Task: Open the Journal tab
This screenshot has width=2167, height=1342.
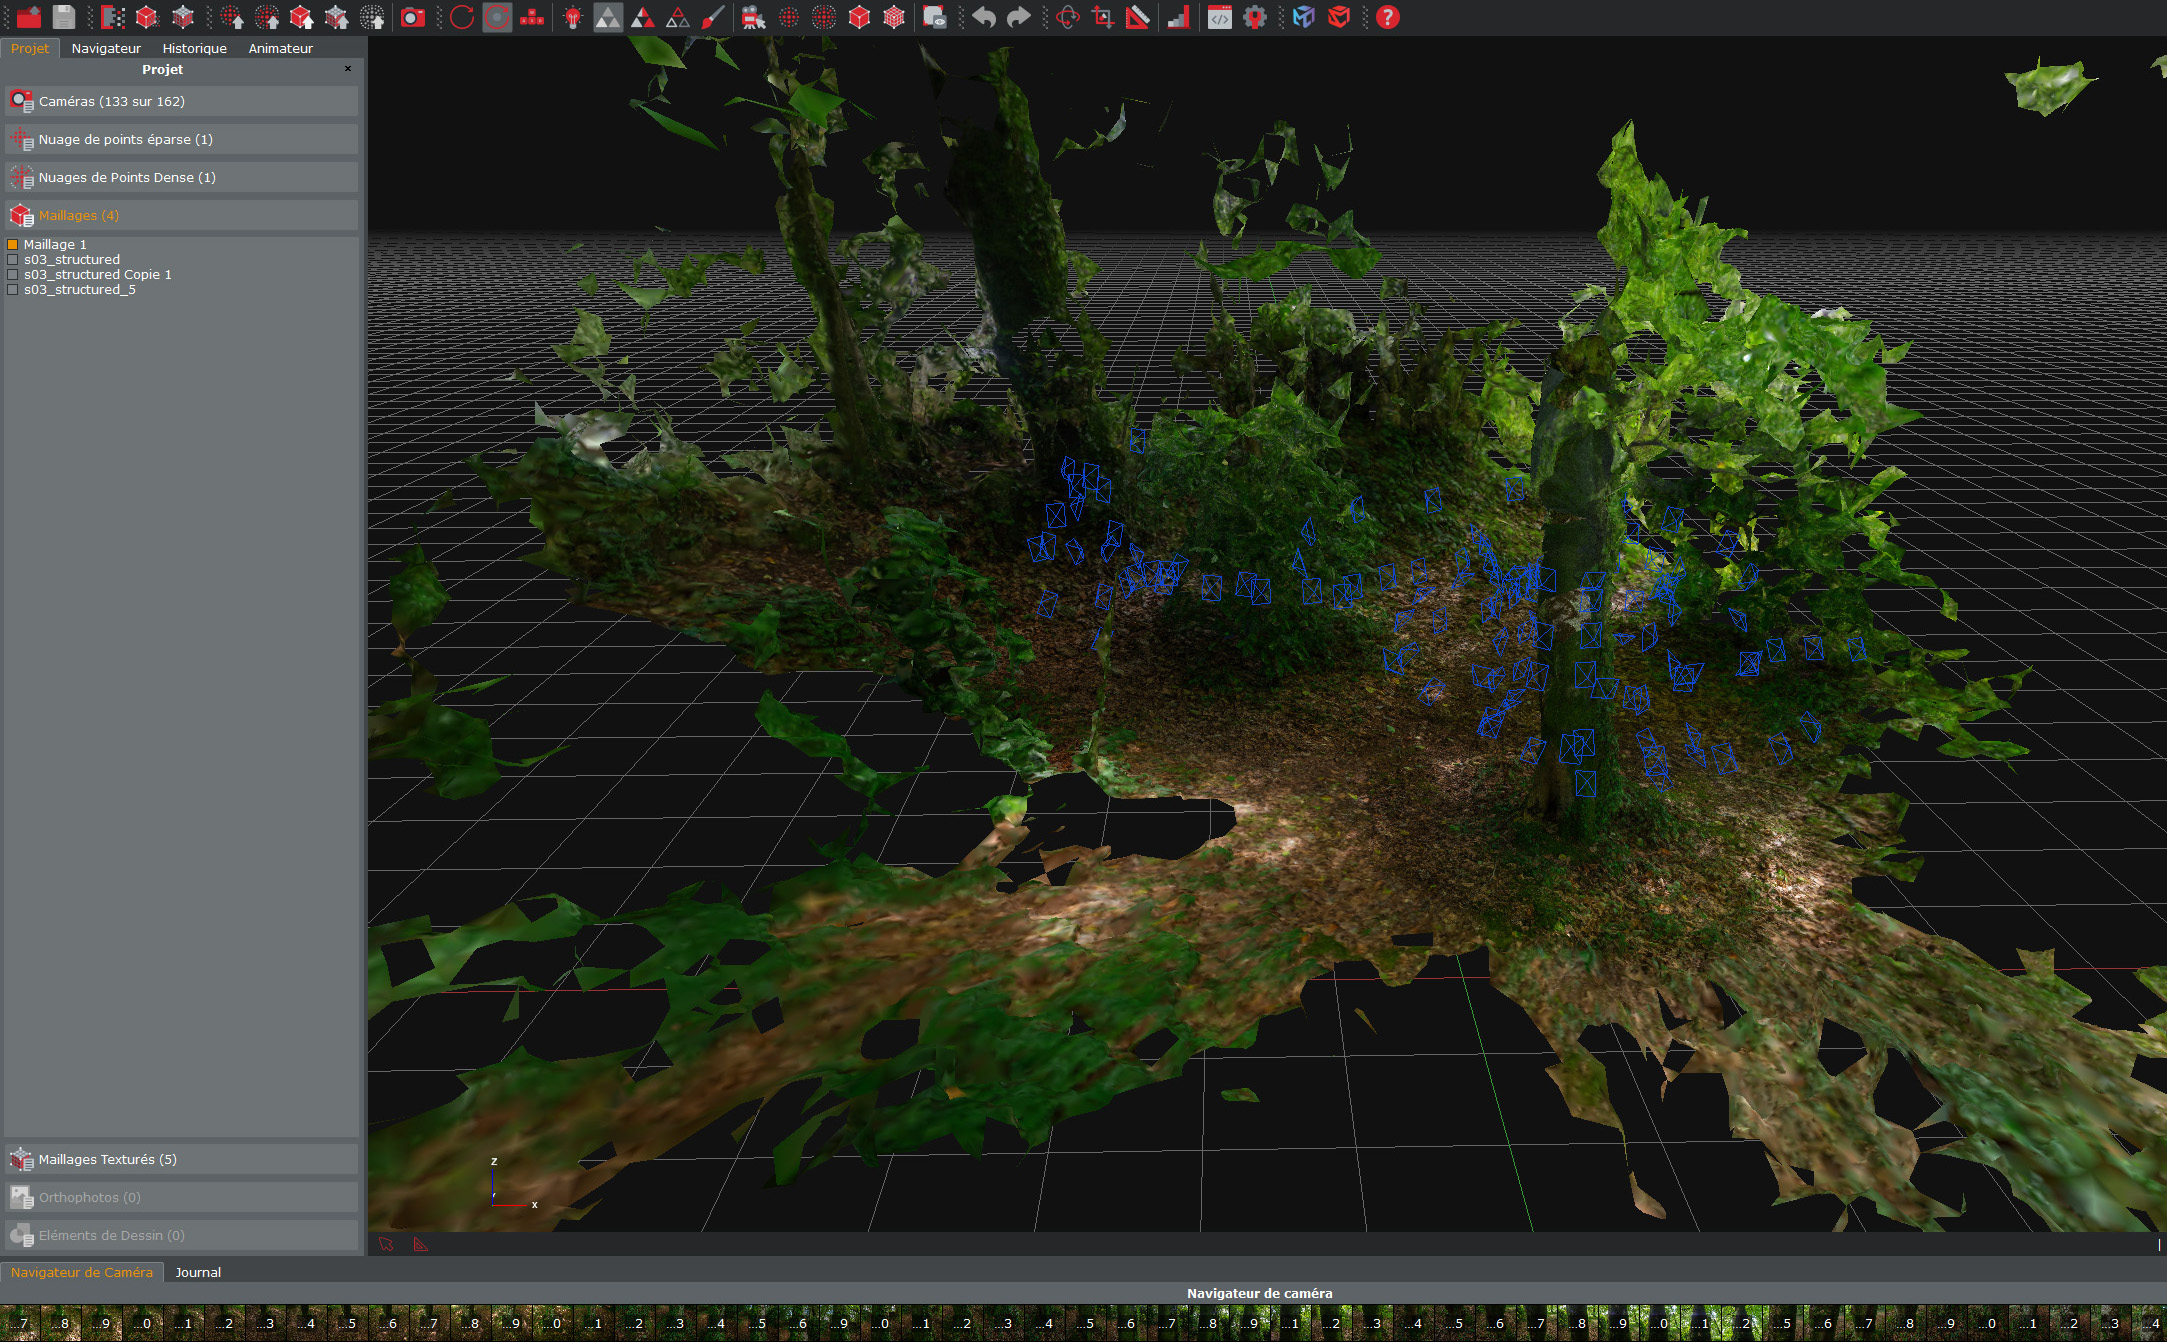Action: coord(198,1272)
